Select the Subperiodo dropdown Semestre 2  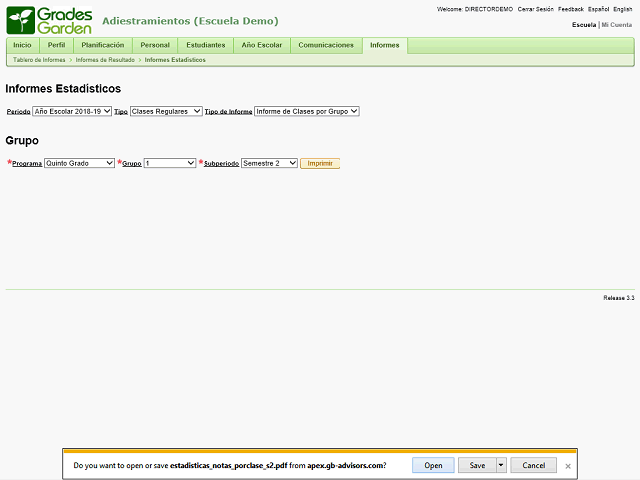coord(269,163)
